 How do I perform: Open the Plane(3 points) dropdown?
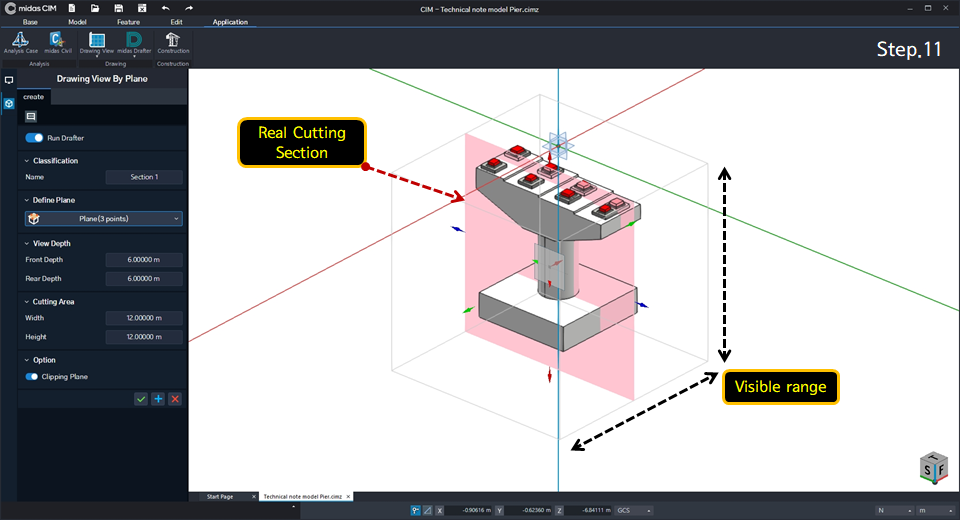tap(103, 219)
